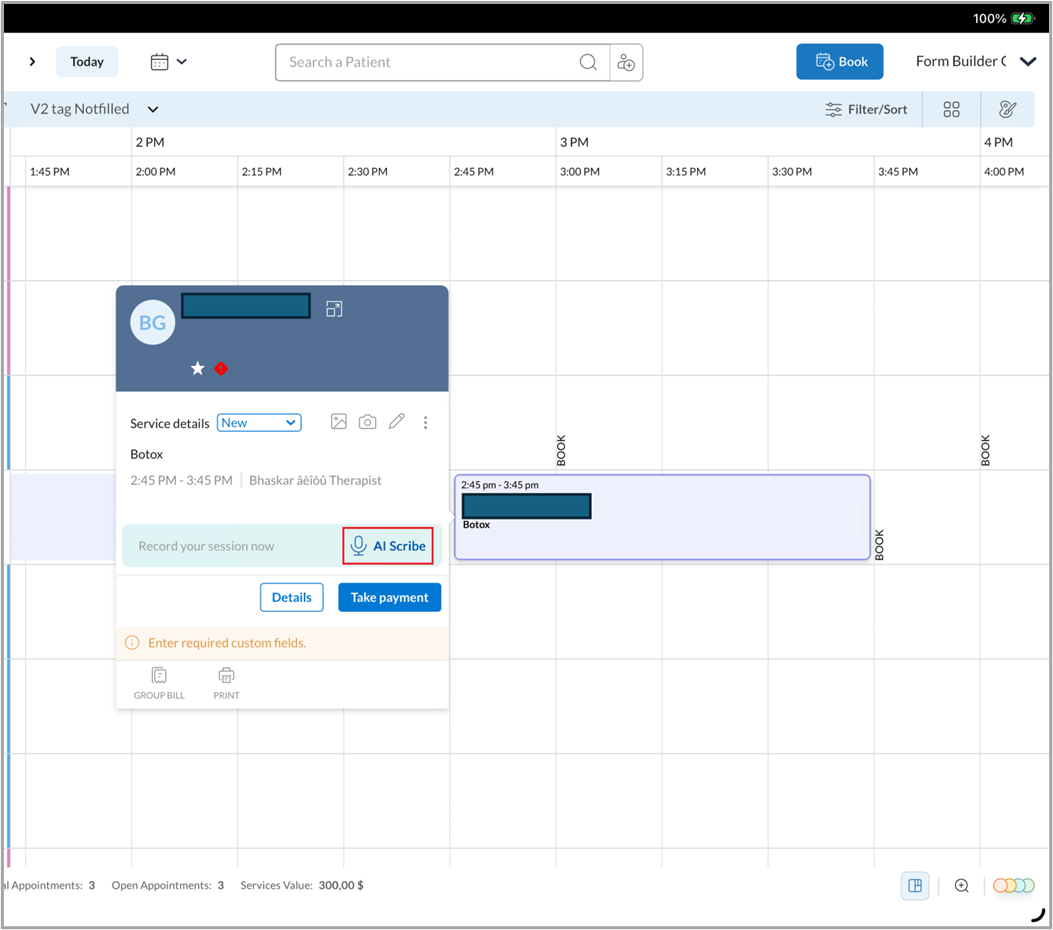Click the camera icon in Service details
Viewport: 1053px width, 930px height.
pos(368,422)
